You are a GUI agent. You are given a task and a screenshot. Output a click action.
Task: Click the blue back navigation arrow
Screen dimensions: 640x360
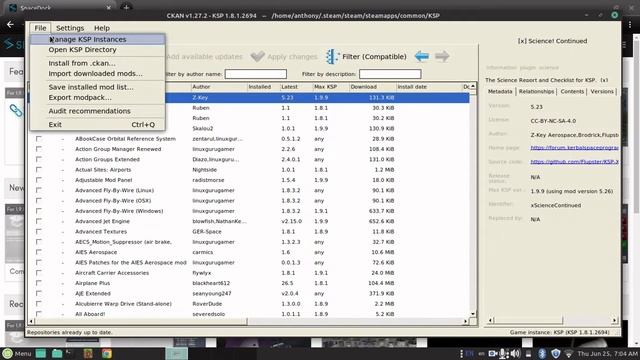tap(422, 56)
